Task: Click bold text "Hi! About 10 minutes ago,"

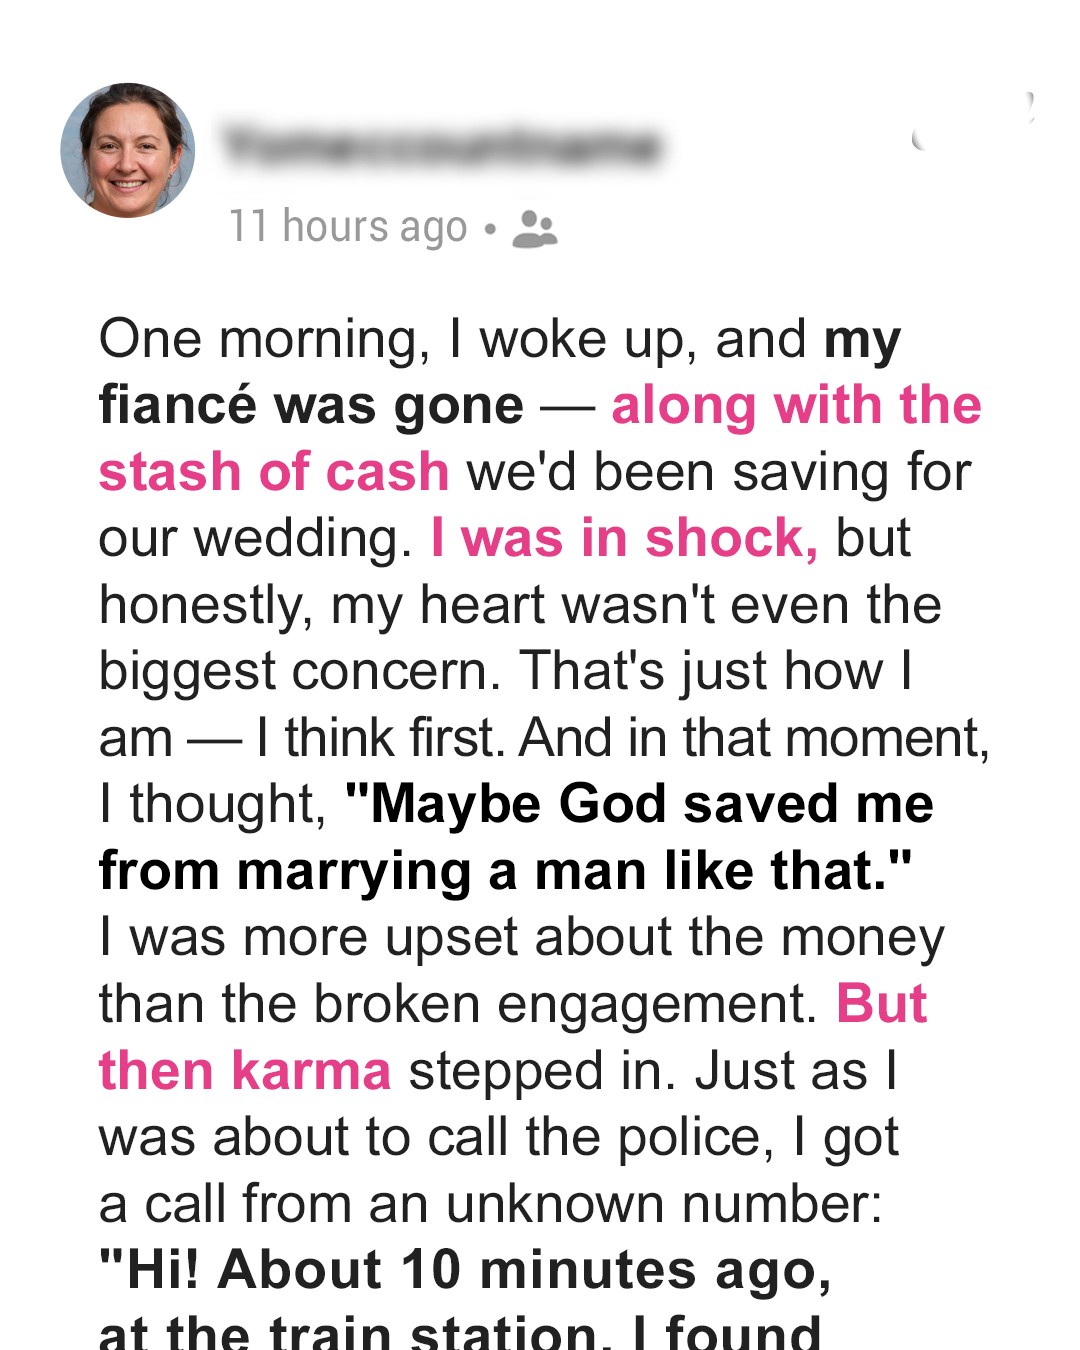Action: [x=465, y=1270]
